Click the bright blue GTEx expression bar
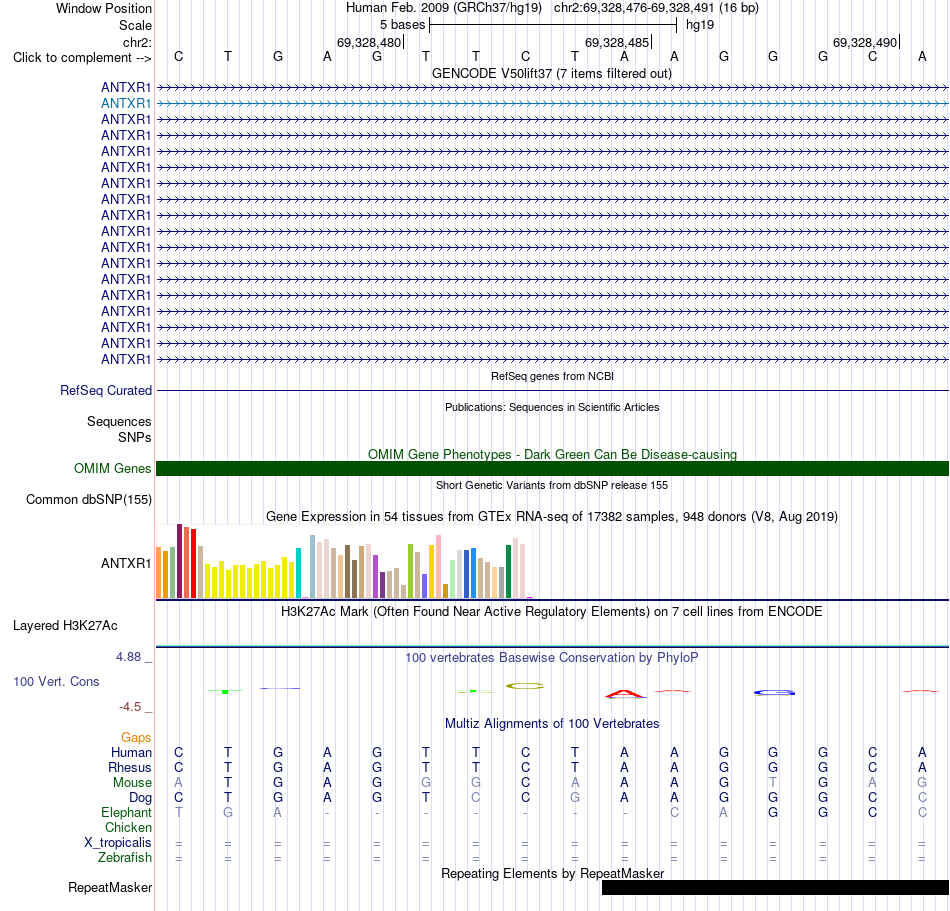 [x=473, y=573]
